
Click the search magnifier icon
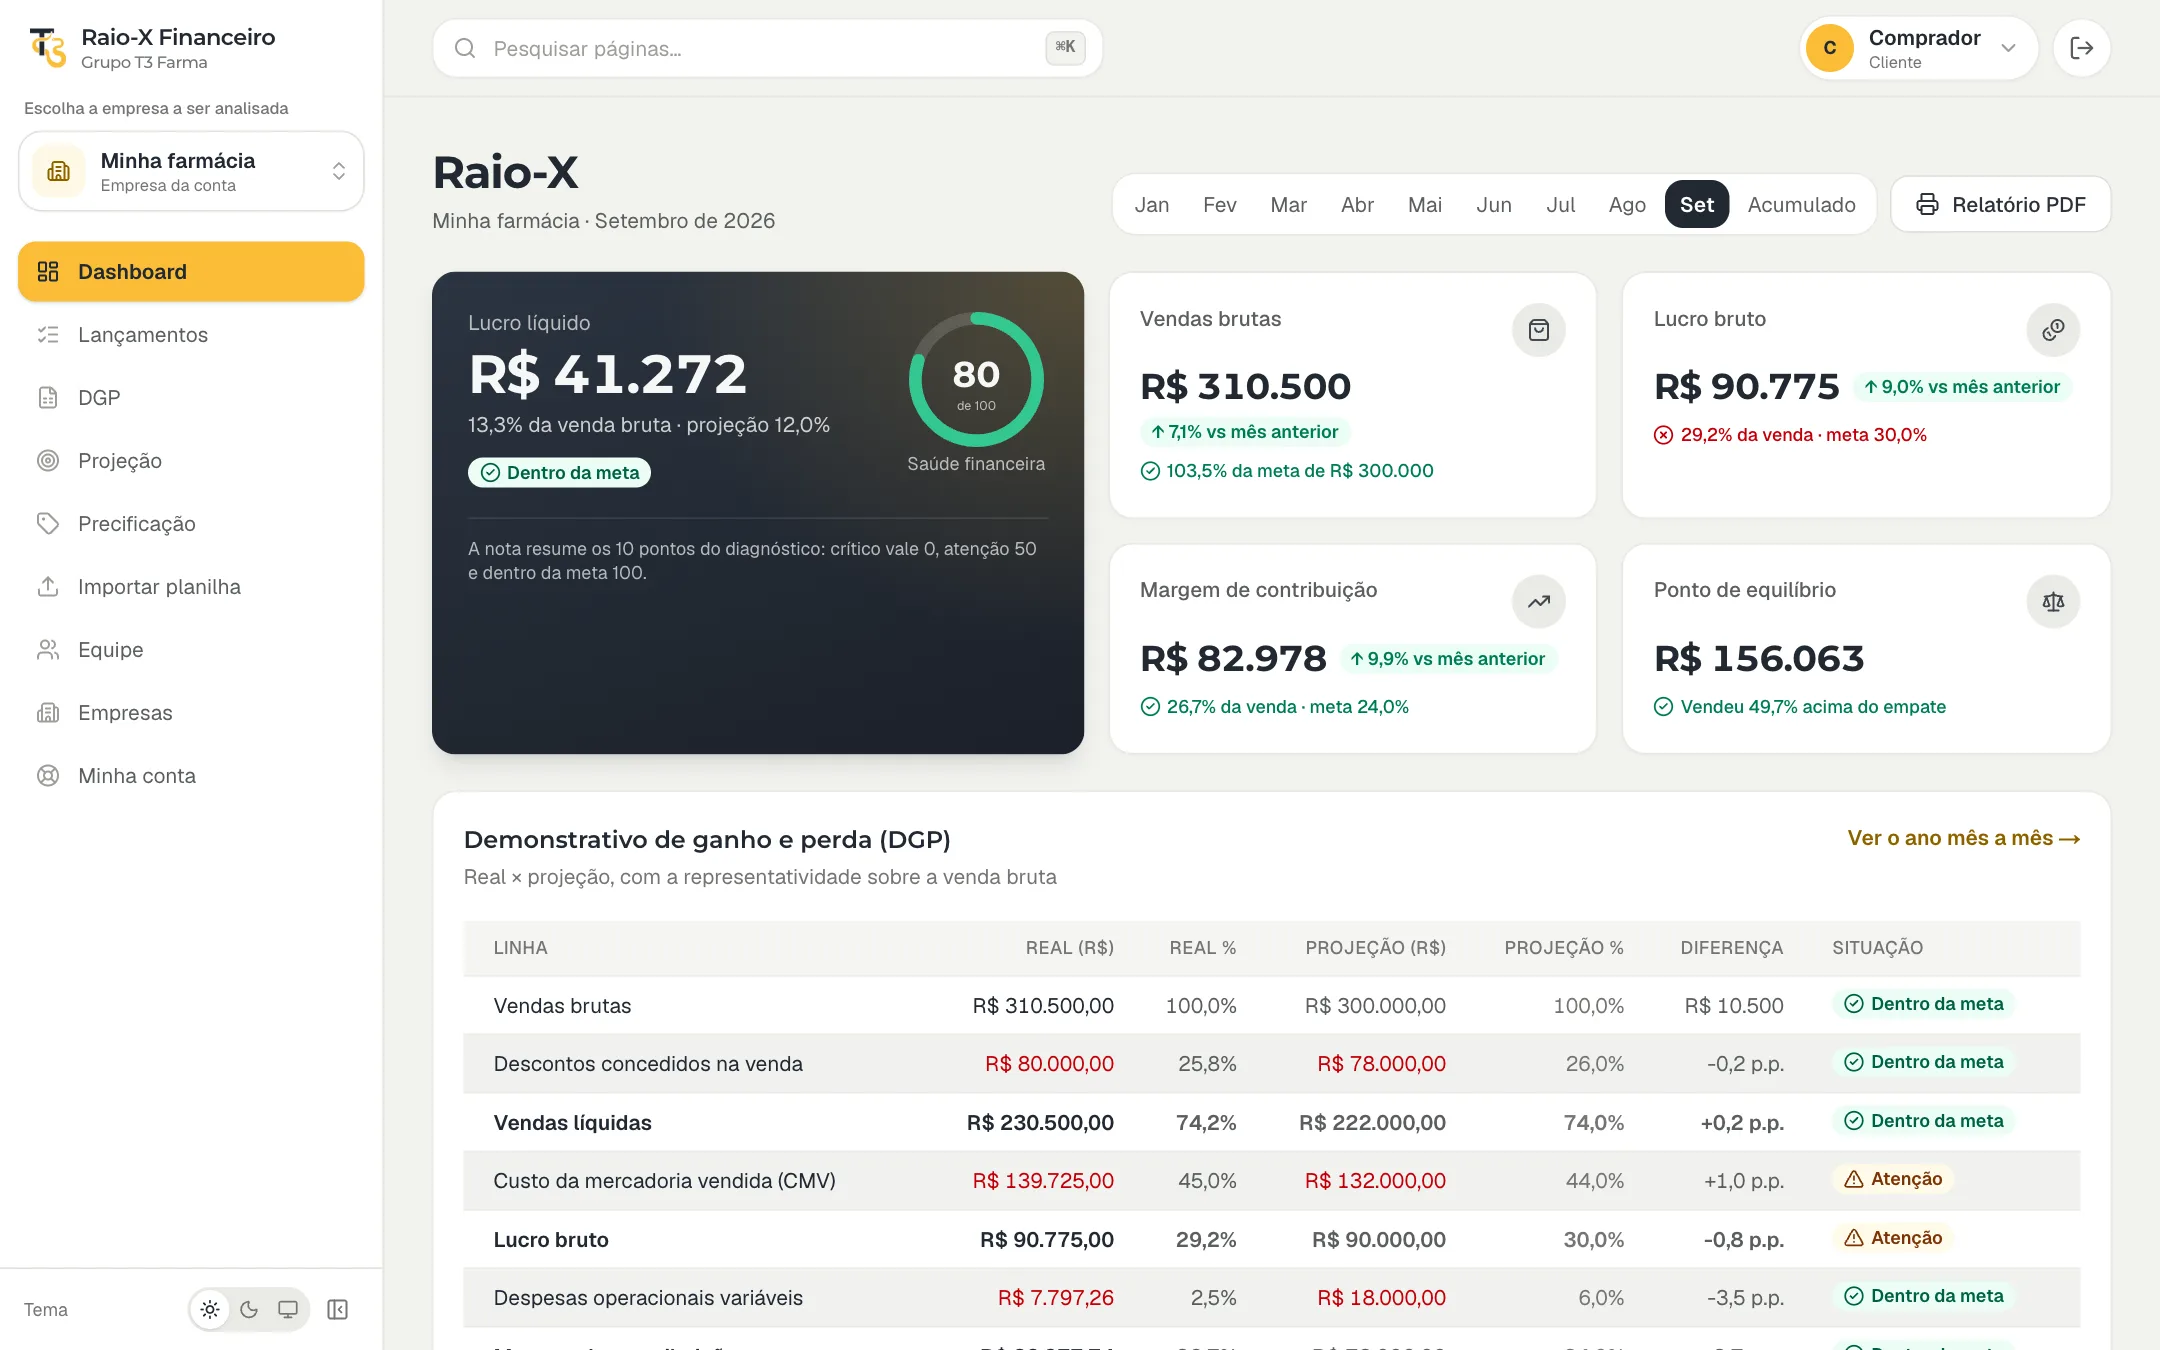point(464,48)
